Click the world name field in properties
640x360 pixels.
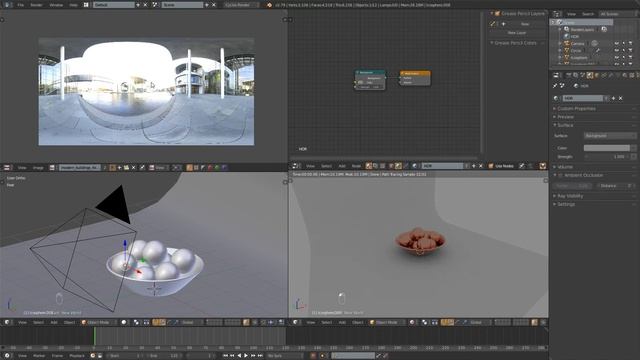click(x=582, y=98)
